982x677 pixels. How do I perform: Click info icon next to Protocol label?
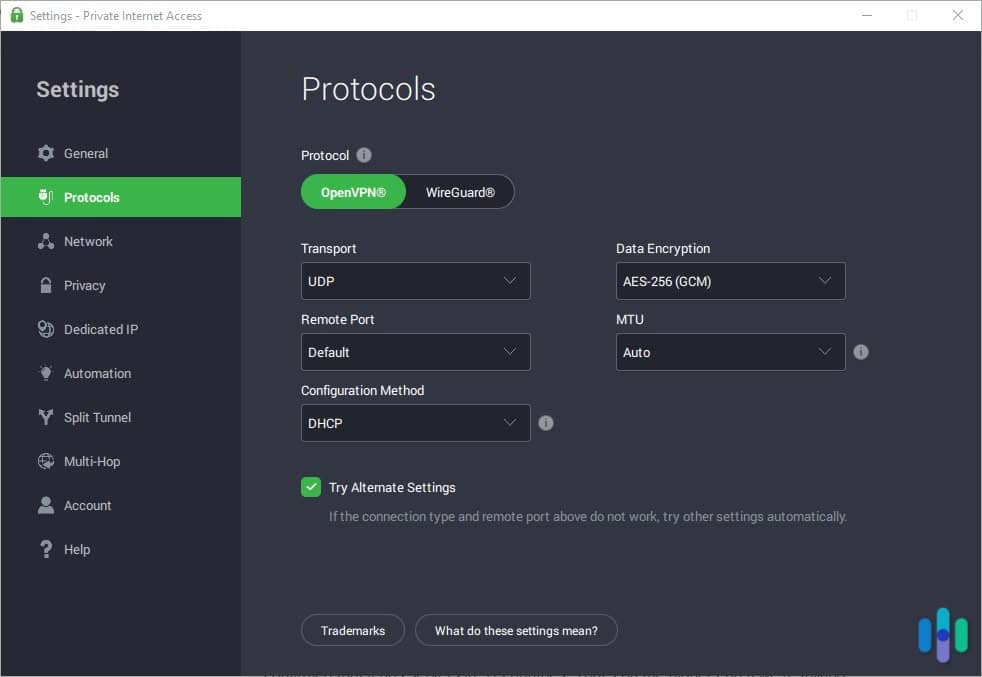click(x=364, y=155)
